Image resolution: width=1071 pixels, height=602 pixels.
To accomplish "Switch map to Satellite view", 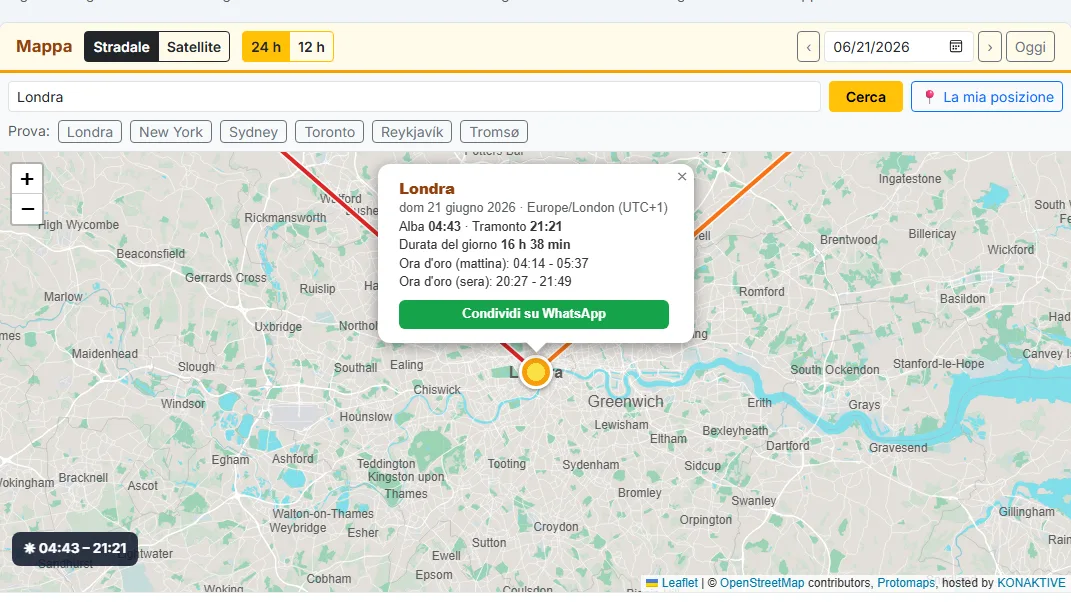I will coord(194,47).
